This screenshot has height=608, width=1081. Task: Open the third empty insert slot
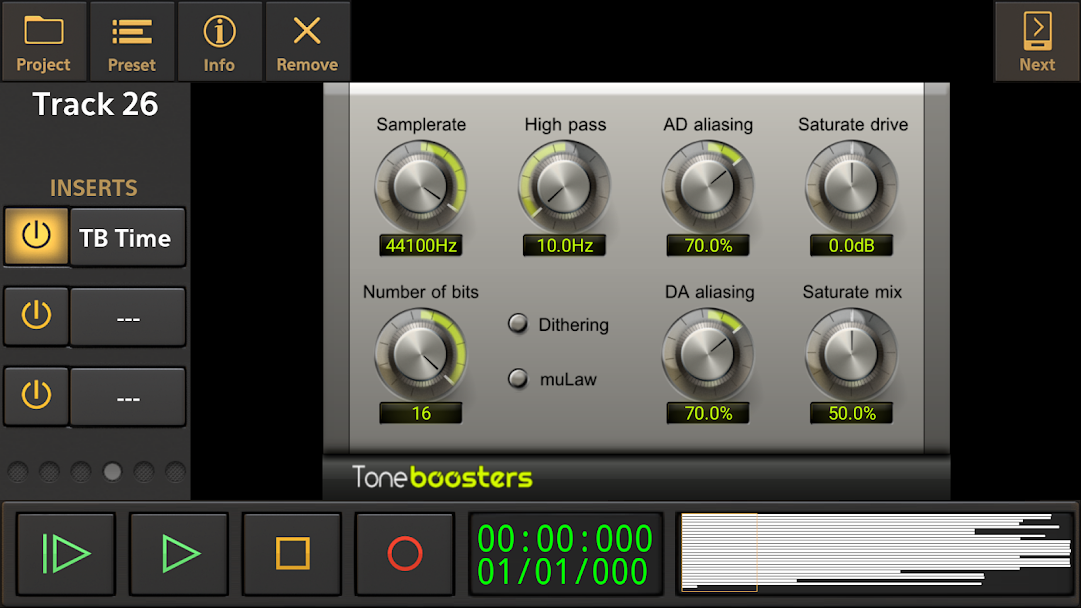pyautogui.click(x=128, y=397)
